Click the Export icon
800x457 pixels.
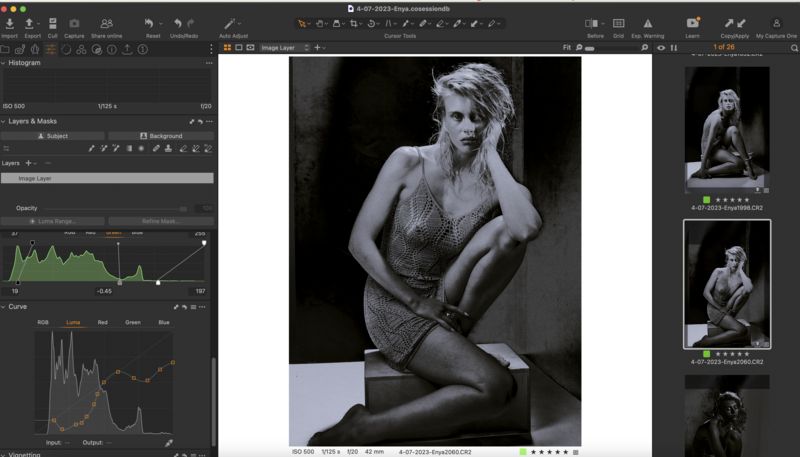pos(29,23)
